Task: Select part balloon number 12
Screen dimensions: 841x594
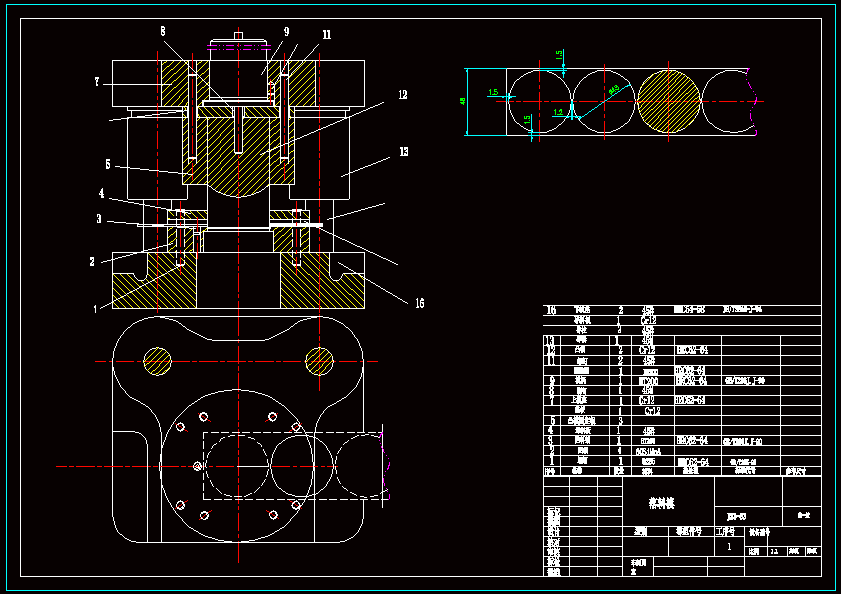Action: click(403, 95)
